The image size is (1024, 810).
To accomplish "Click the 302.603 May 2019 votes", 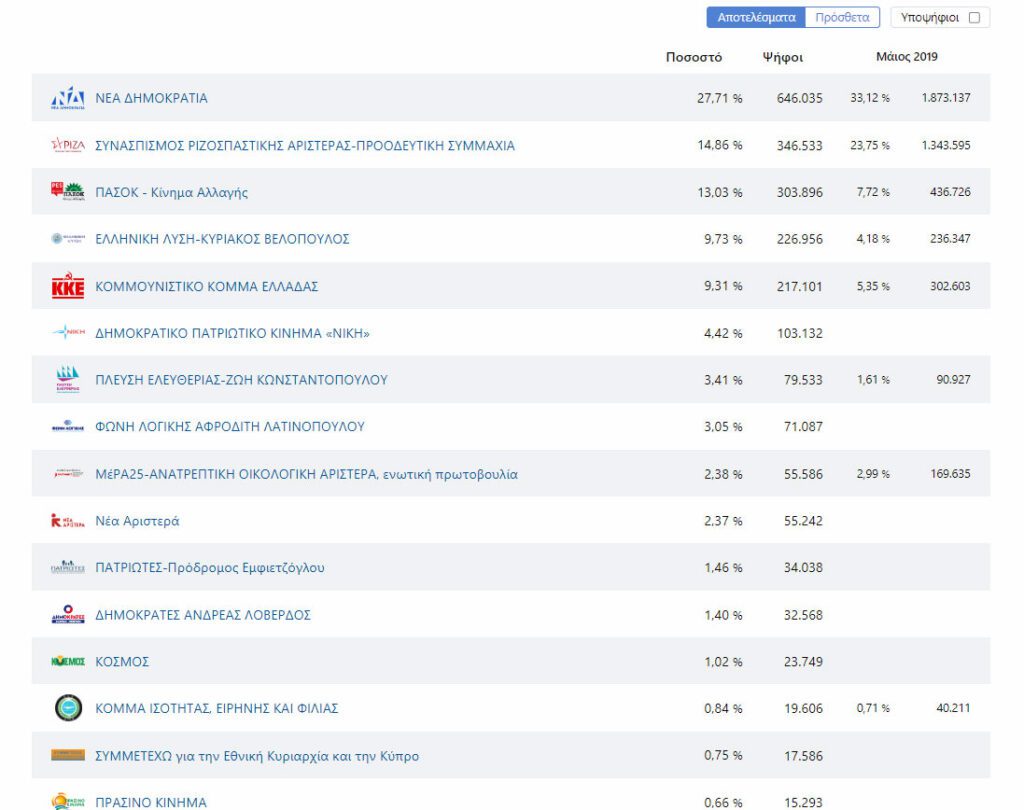I will 950,286.
